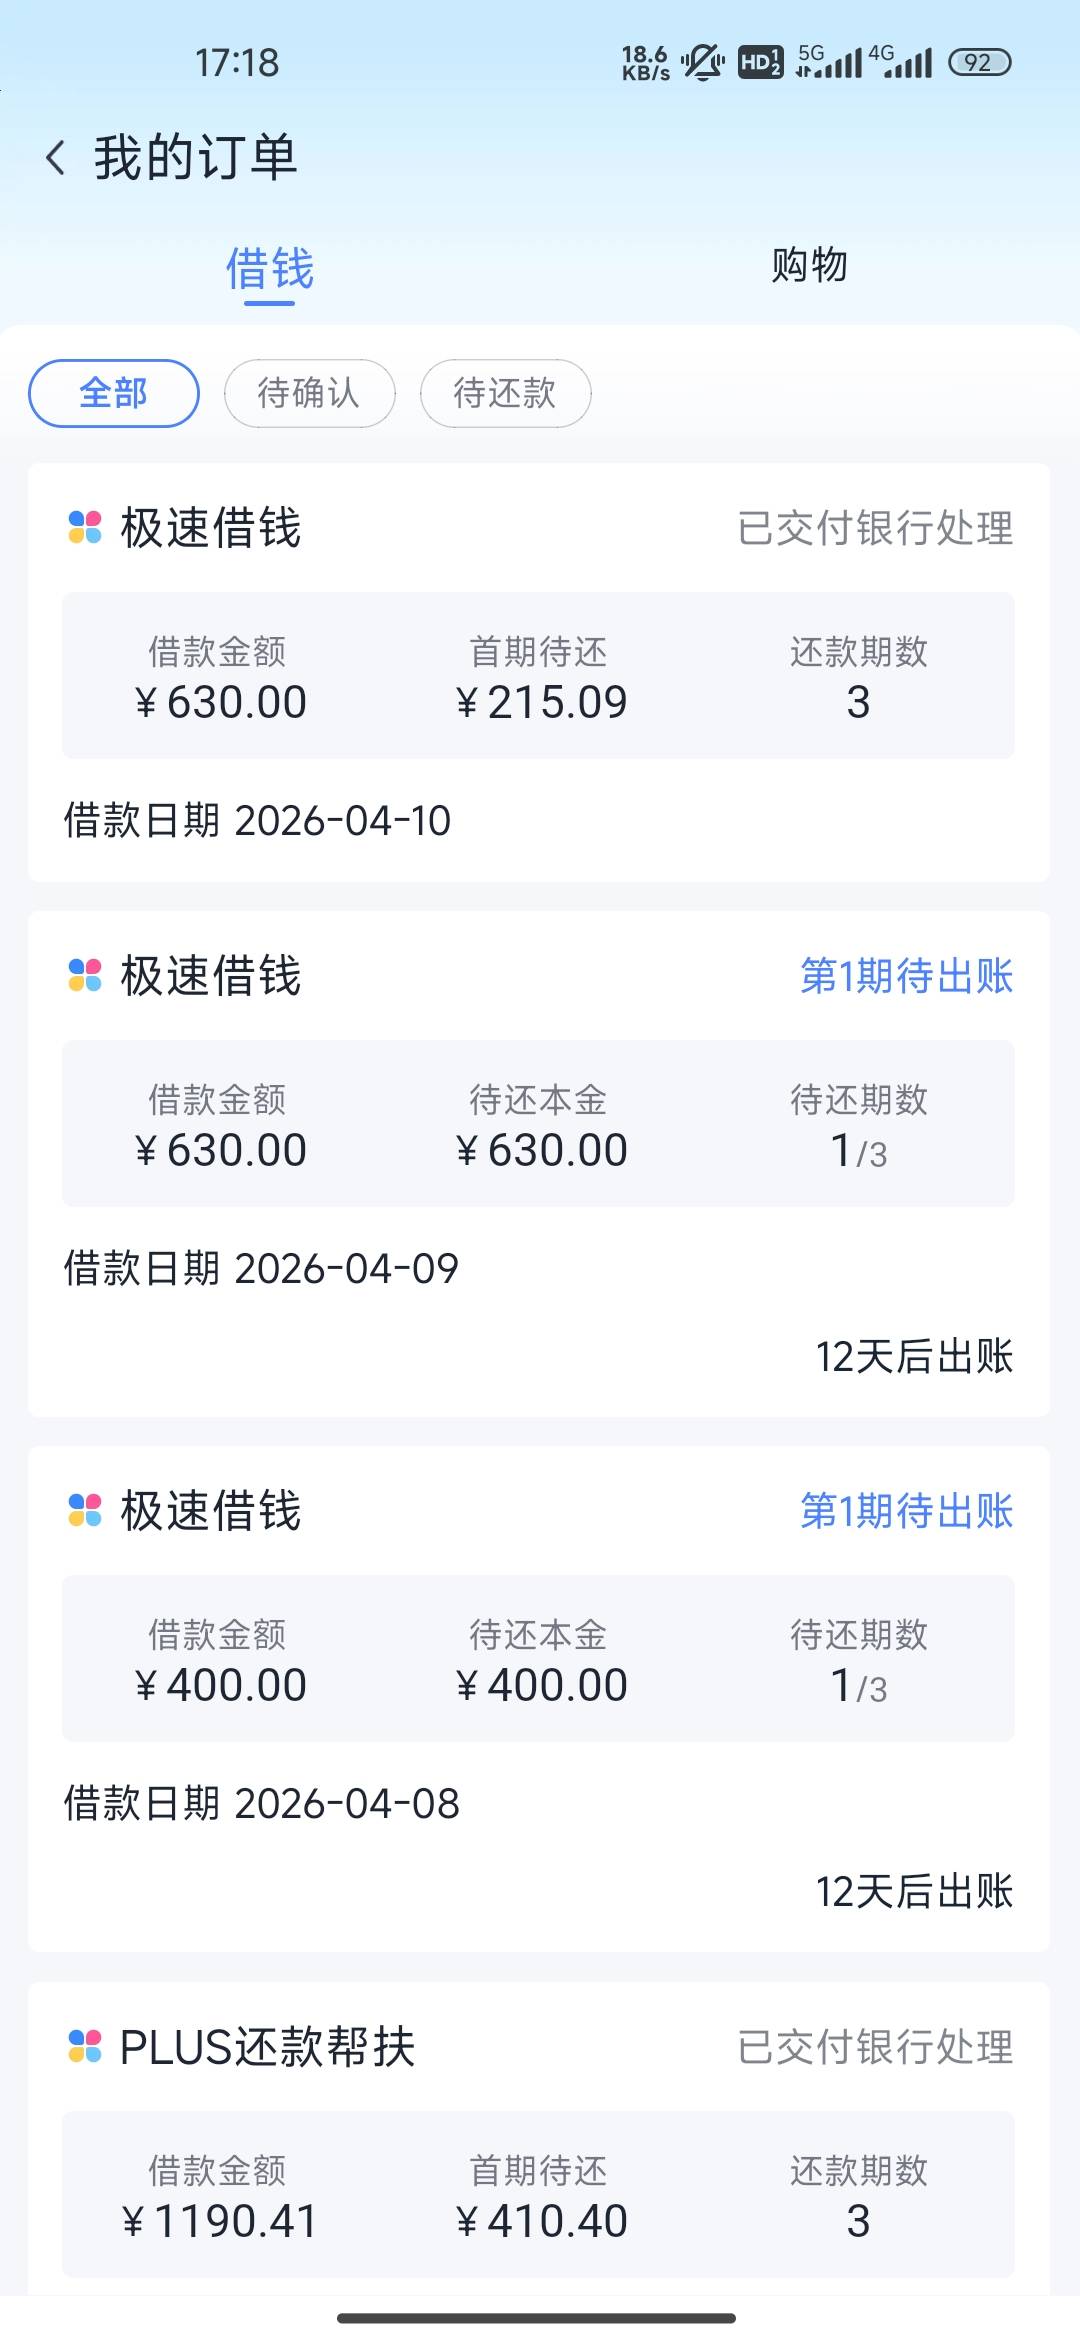Tap 已交付银行处理 status on PLUS还款帮扶
The width and height of the screenshot is (1080, 2340).
click(x=875, y=2047)
